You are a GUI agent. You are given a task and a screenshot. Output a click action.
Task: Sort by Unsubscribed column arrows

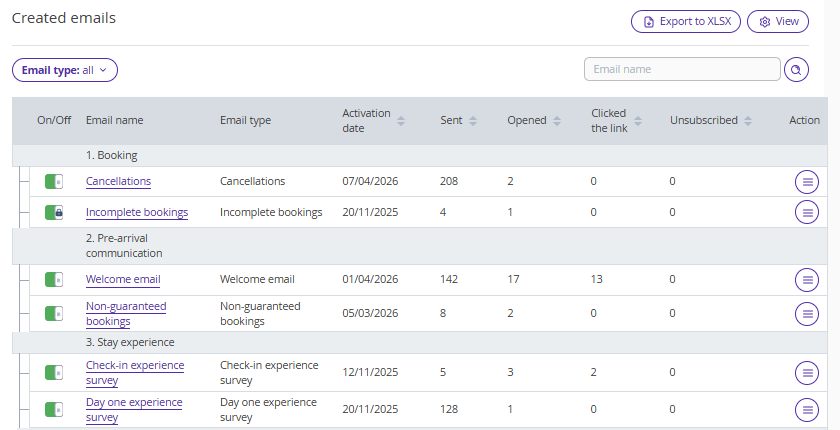click(x=747, y=121)
